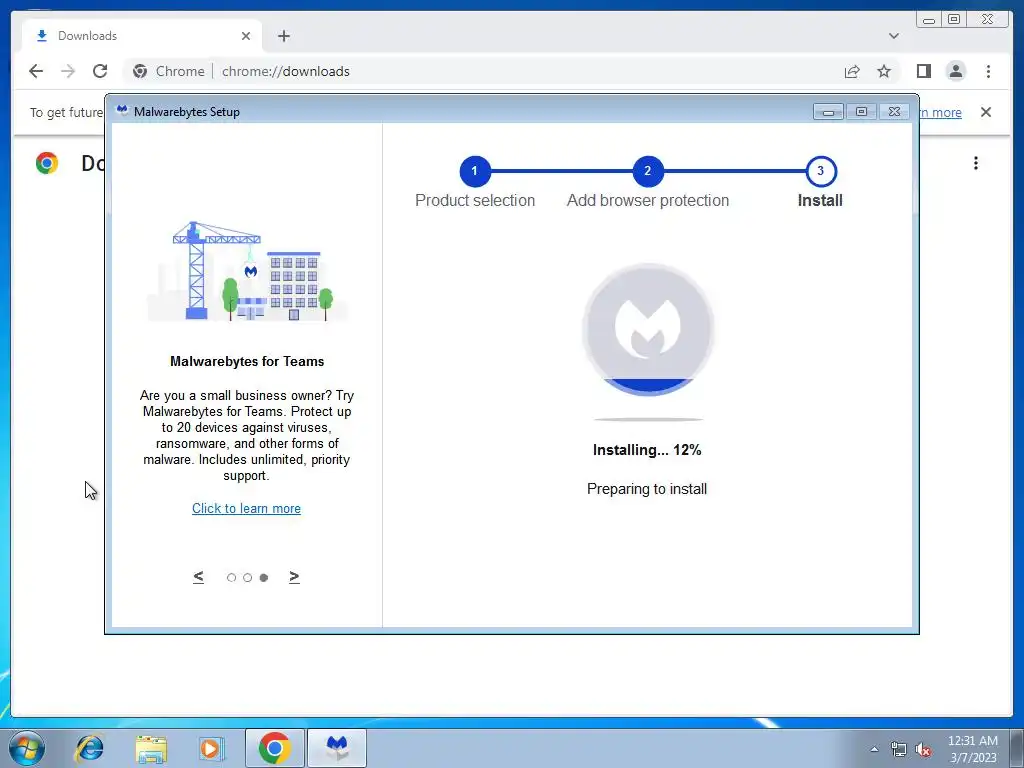Screen dimensions: 1024x768
Task: Open the taskbar clock and date
Action: click(x=972, y=749)
